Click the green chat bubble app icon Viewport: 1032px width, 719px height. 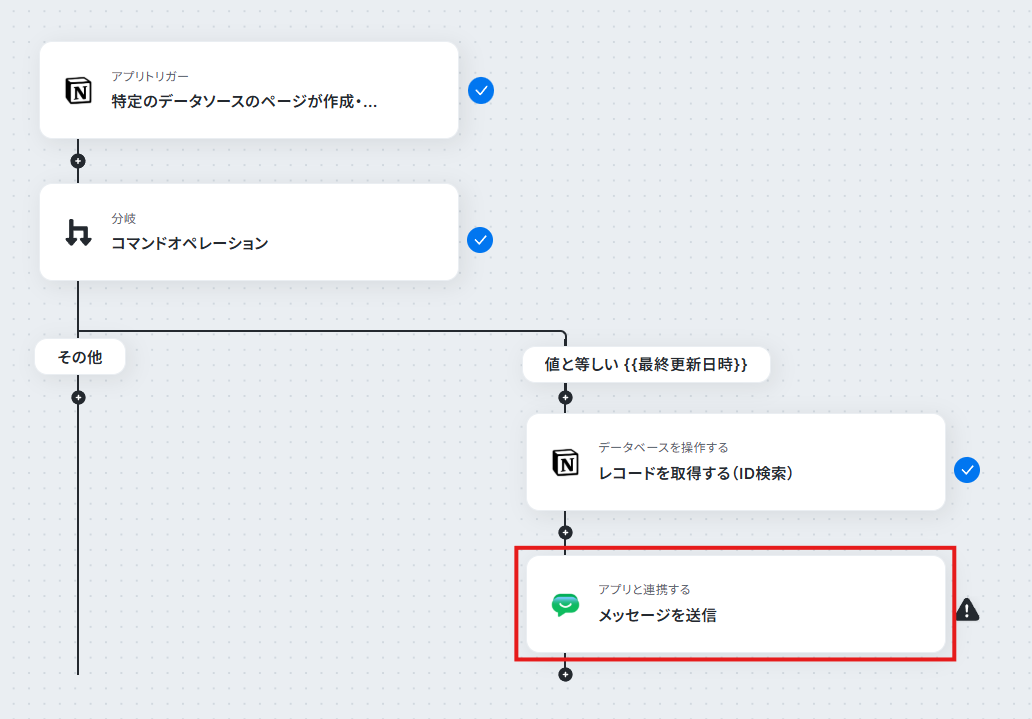(565, 604)
